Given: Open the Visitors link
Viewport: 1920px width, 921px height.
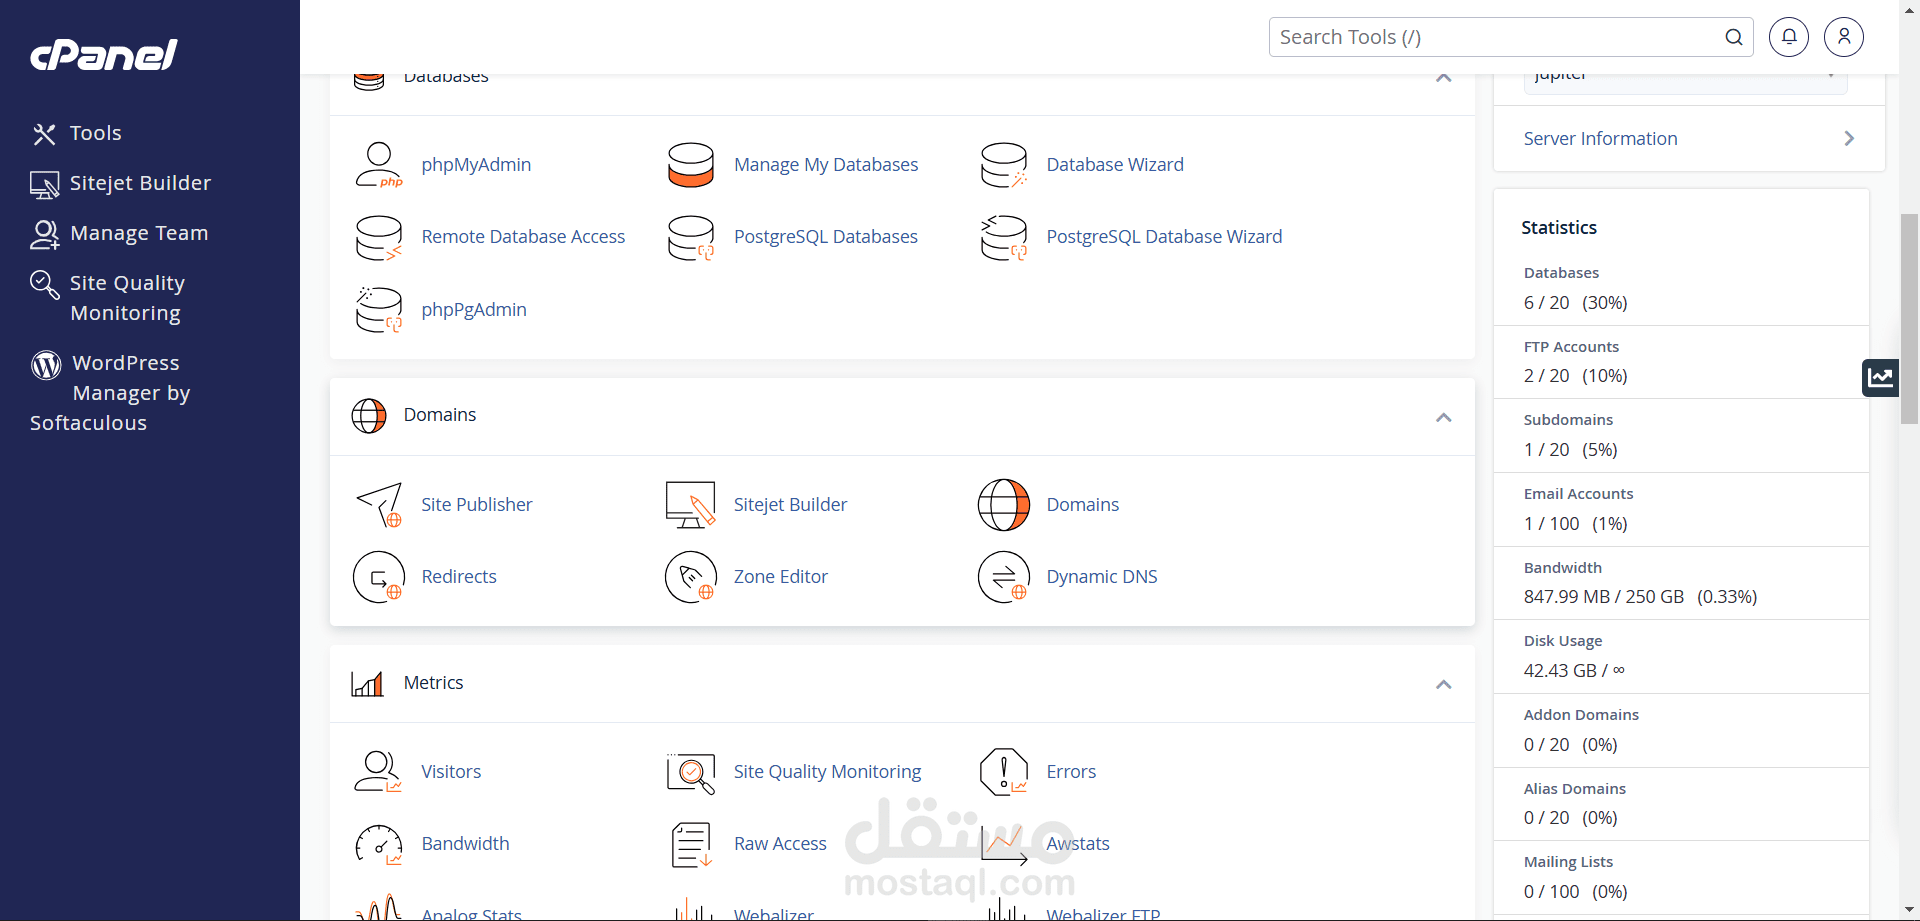Looking at the screenshot, I should click(451, 772).
